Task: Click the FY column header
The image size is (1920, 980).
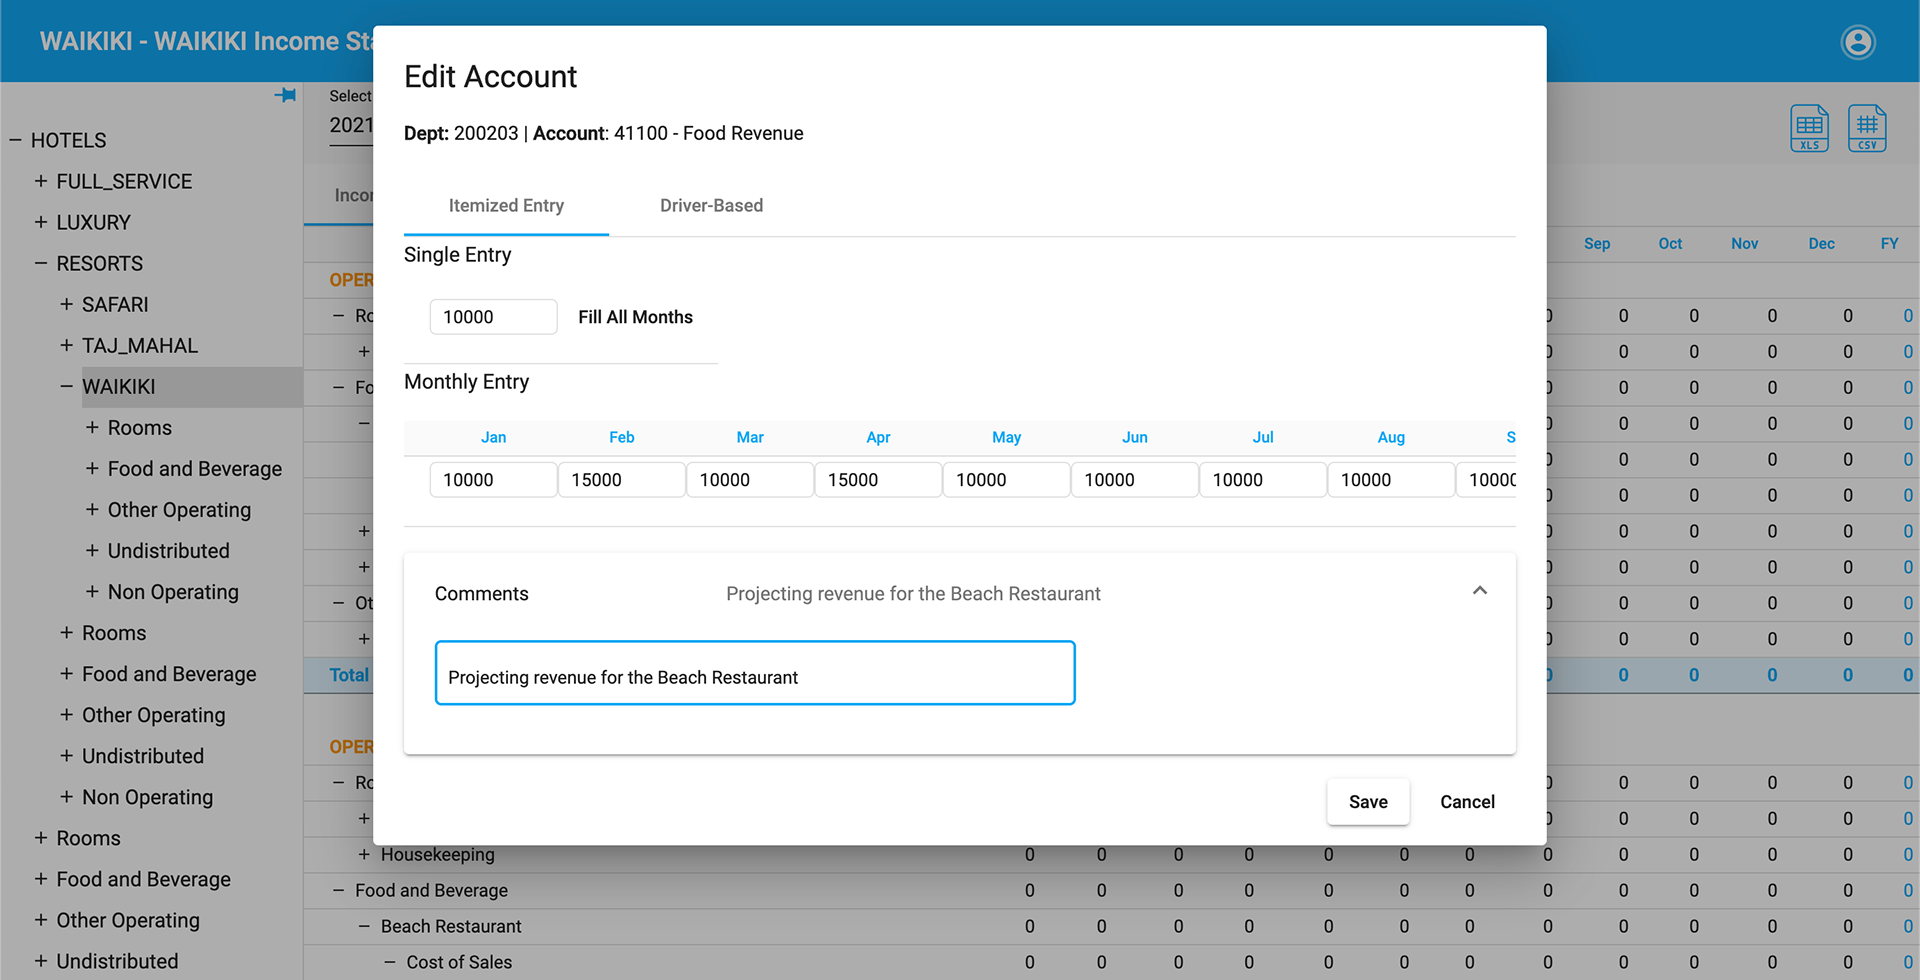Action: tap(1889, 244)
